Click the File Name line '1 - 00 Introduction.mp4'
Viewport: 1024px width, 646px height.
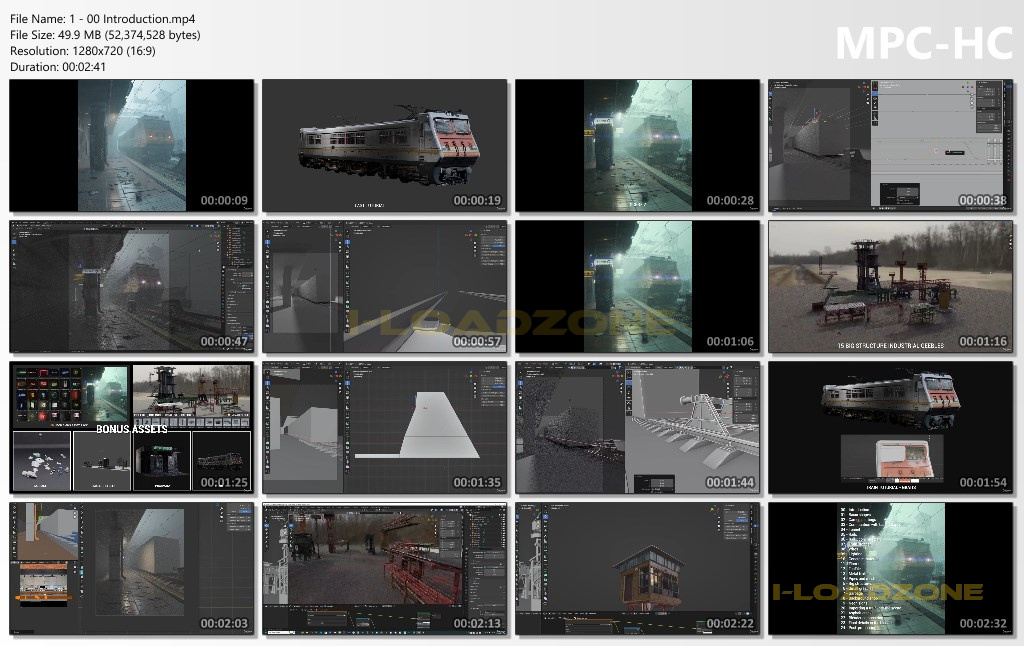pos(103,19)
